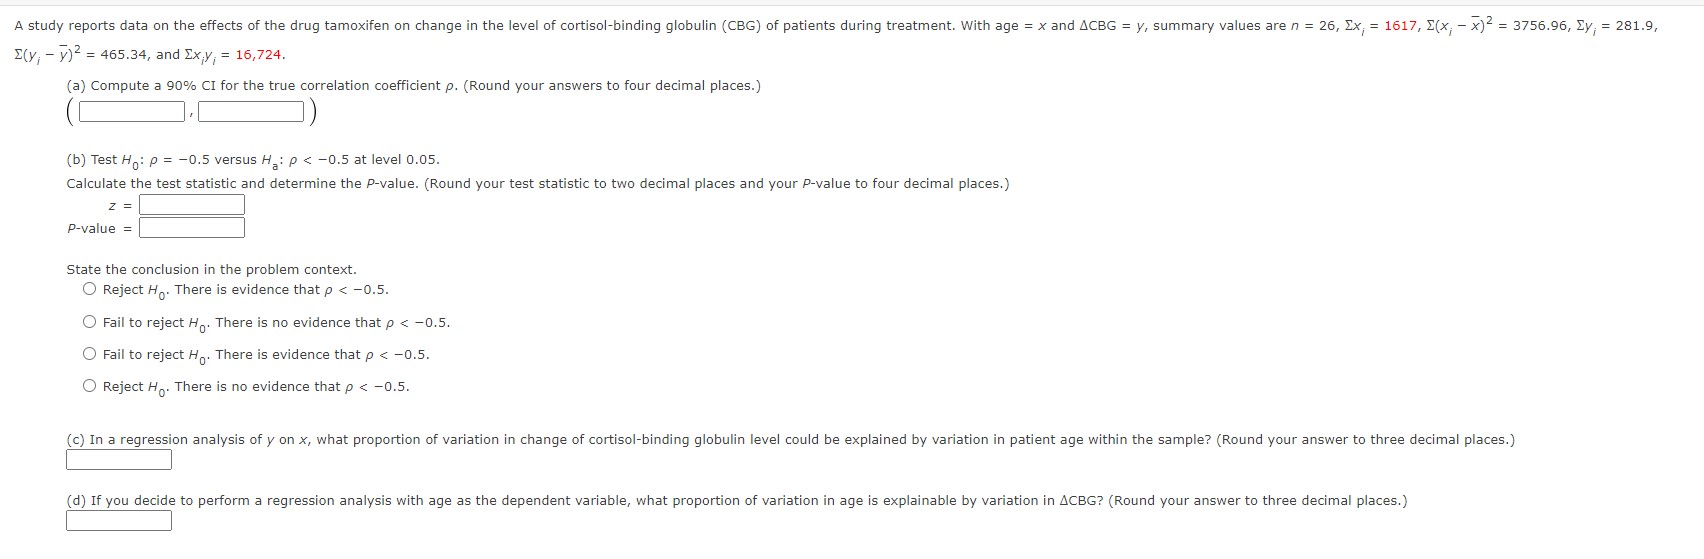
Task: Click the part (b) hypothesis test statement
Action: (x=253, y=160)
